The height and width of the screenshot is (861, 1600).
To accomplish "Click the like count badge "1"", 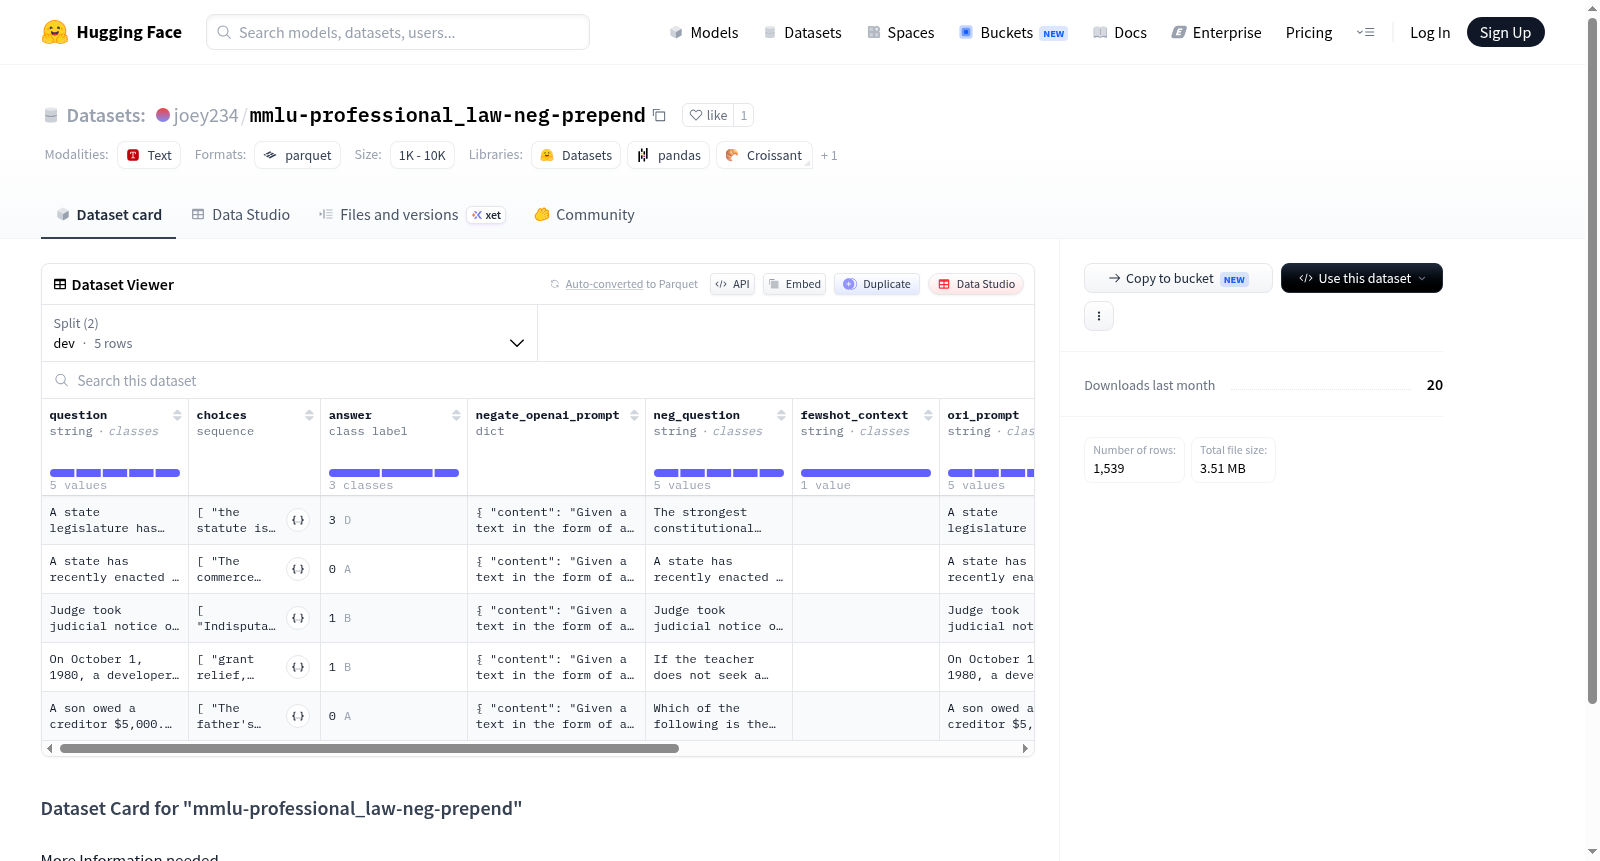I will point(743,115).
